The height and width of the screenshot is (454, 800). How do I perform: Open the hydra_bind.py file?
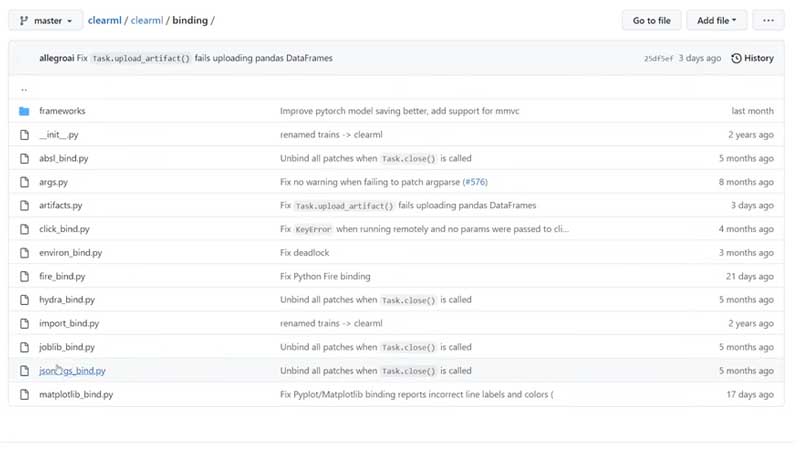[67, 300]
